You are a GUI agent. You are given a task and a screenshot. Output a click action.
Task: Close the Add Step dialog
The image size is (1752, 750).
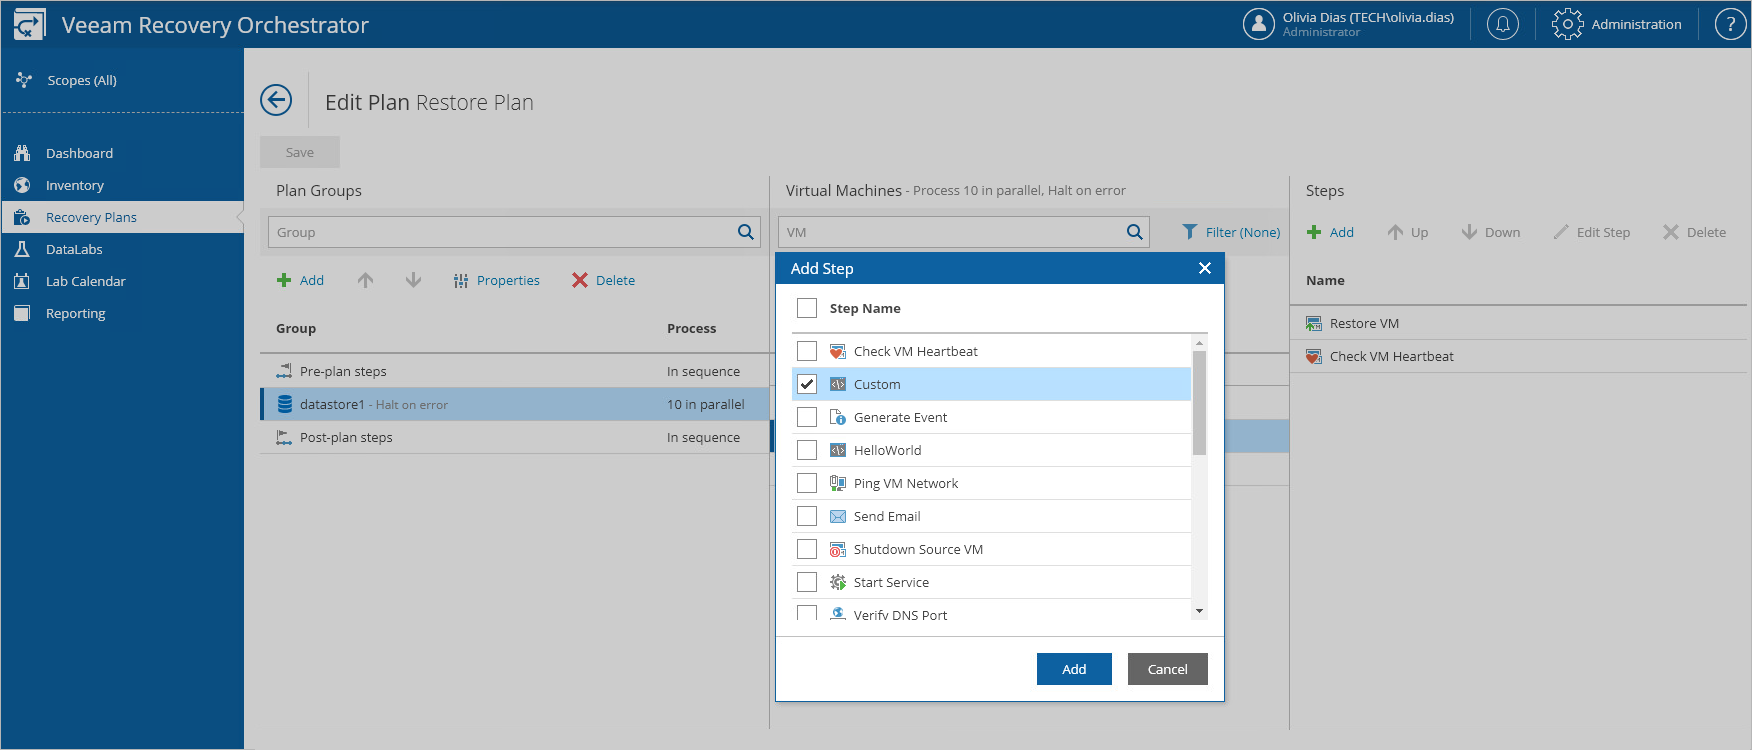pos(1205,268)
